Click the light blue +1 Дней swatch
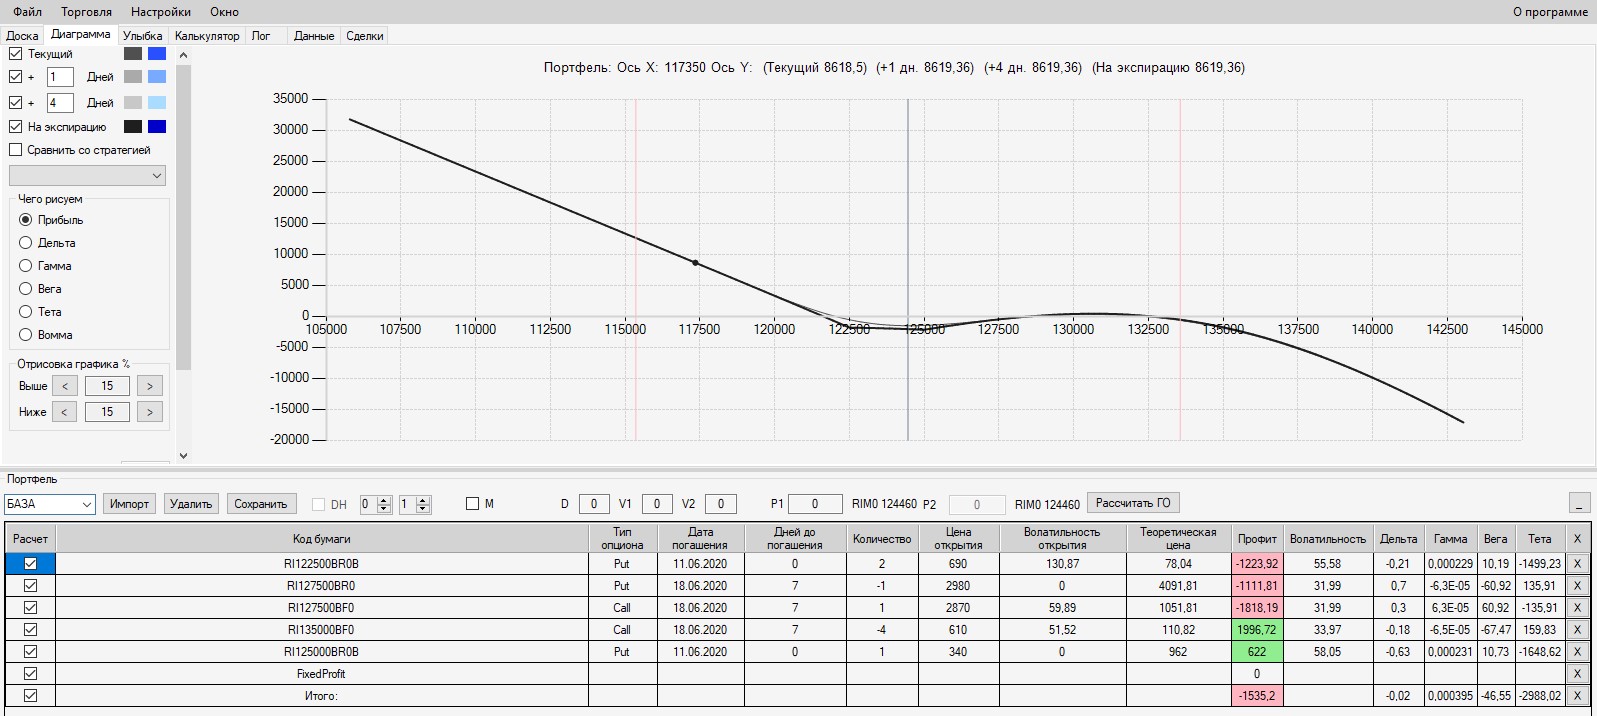This screenshot has height=716, width=1597. [157, 77]
